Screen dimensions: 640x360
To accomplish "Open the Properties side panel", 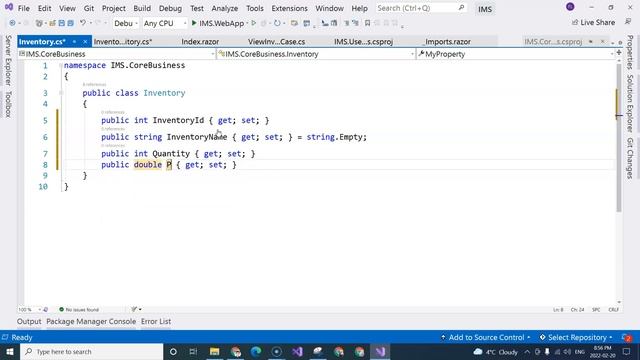I will (630, 52).
